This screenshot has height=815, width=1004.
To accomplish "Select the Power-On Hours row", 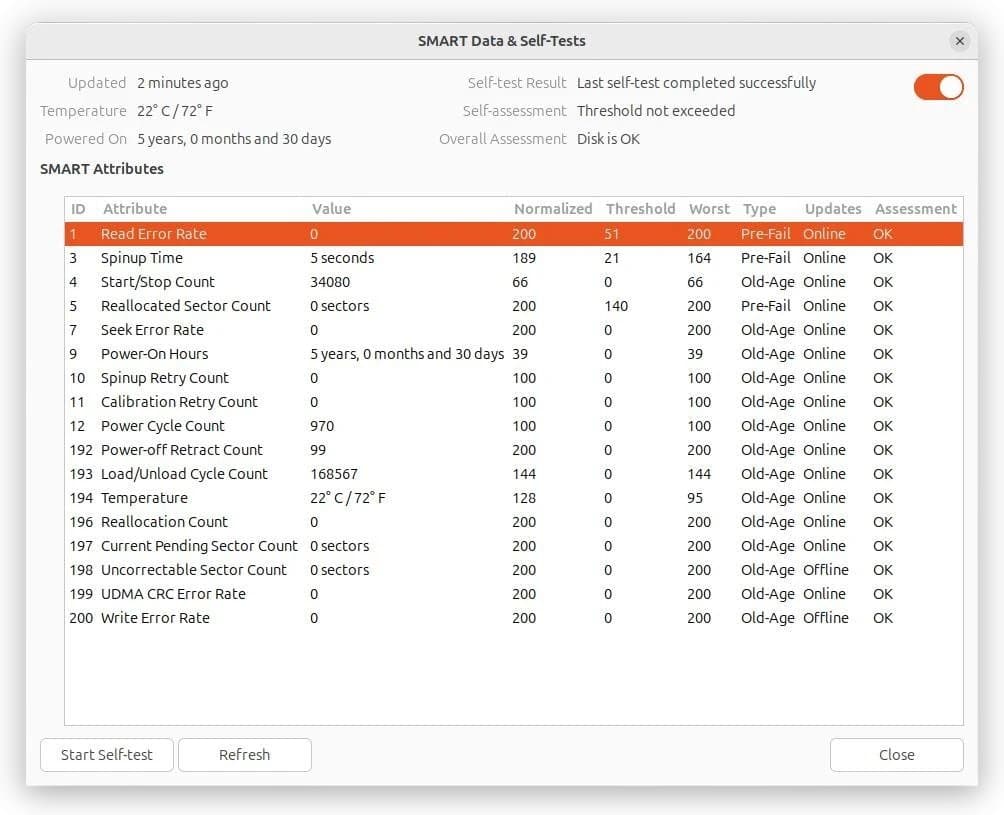I will point(154,354).
